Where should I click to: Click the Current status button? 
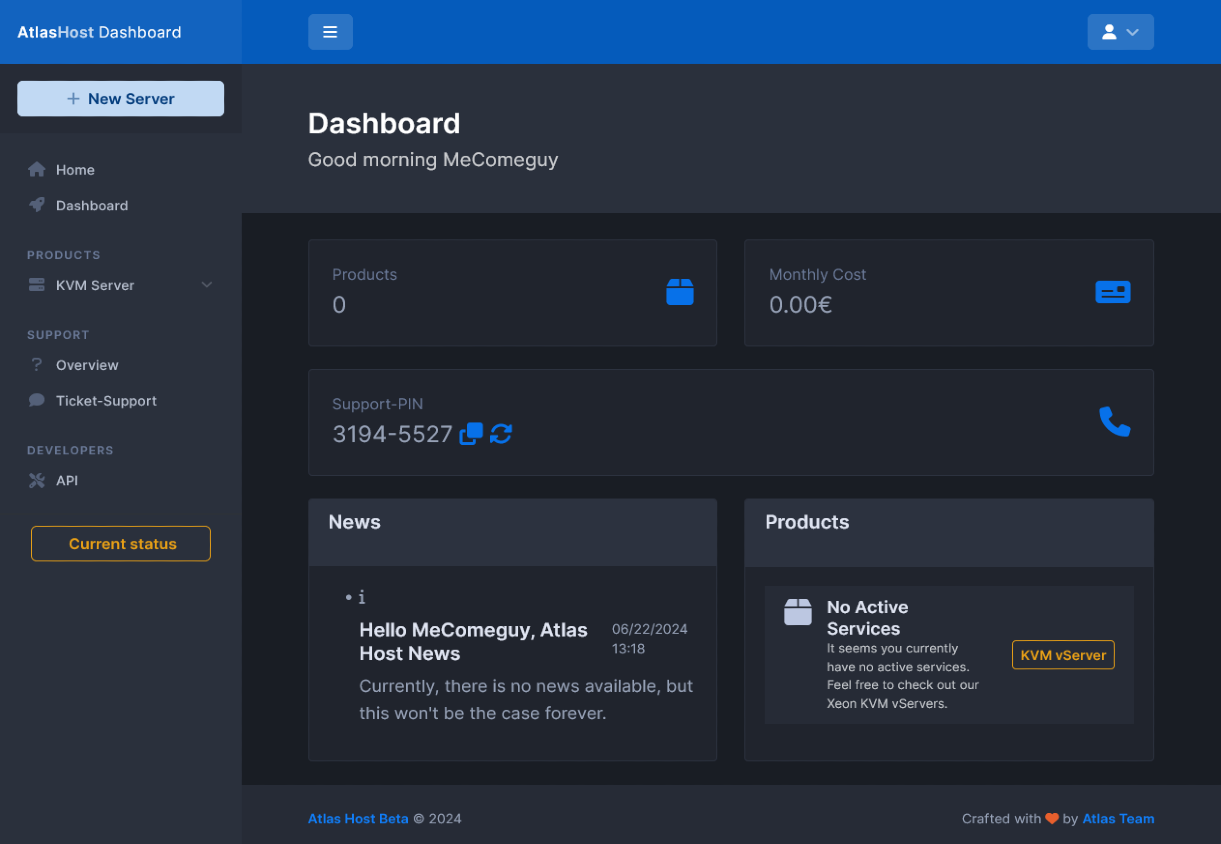pos(121,544)
